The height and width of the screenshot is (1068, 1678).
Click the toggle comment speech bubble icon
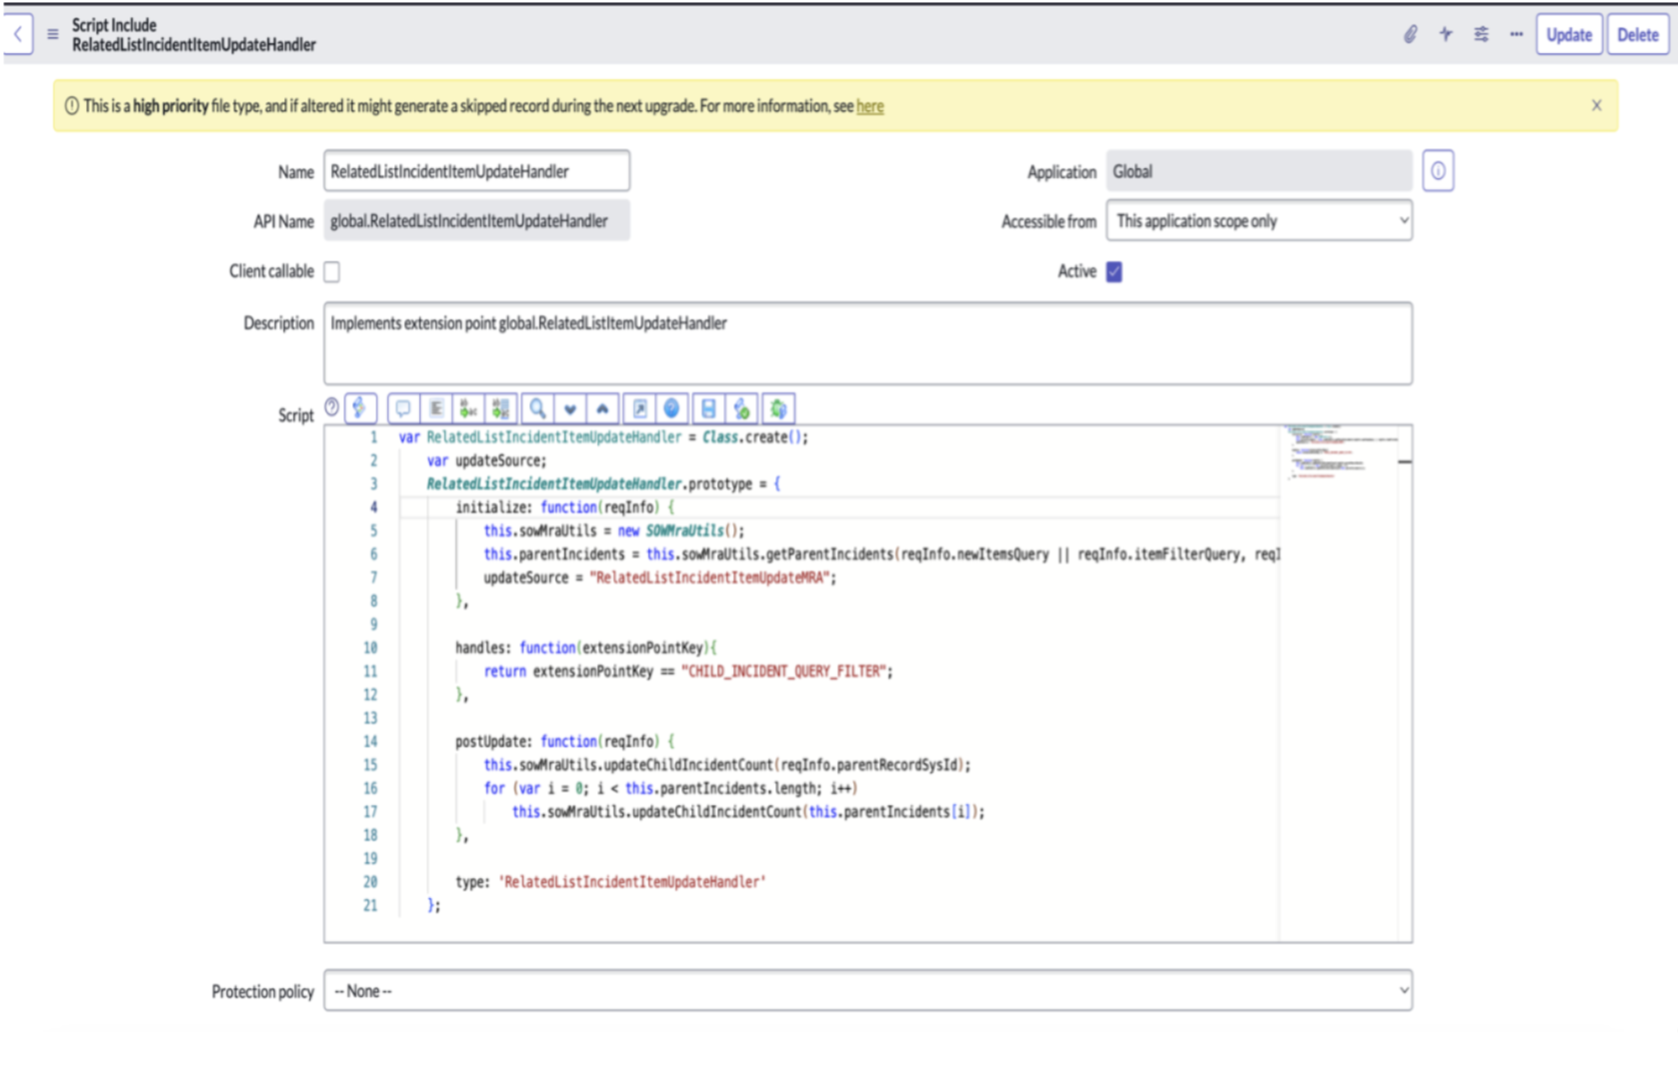403,408
